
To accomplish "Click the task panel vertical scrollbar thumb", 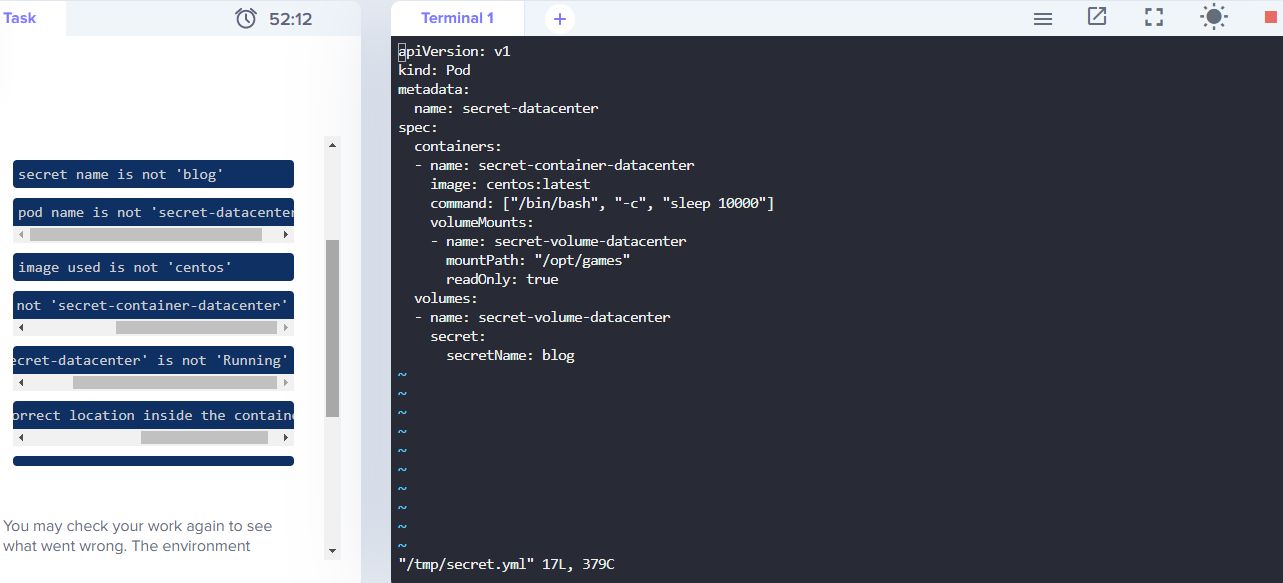I will 333,328.
